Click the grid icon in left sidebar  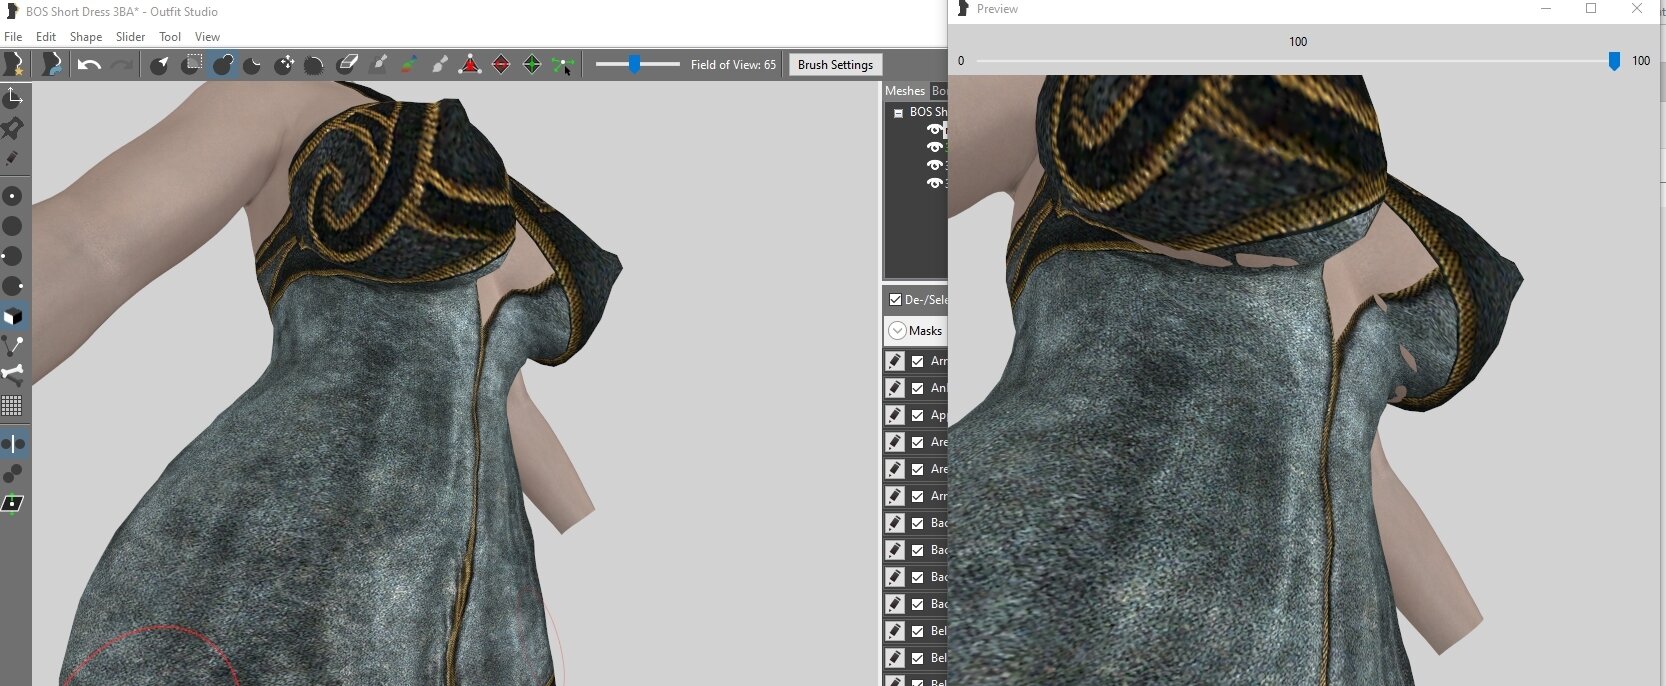pos(13,405)
